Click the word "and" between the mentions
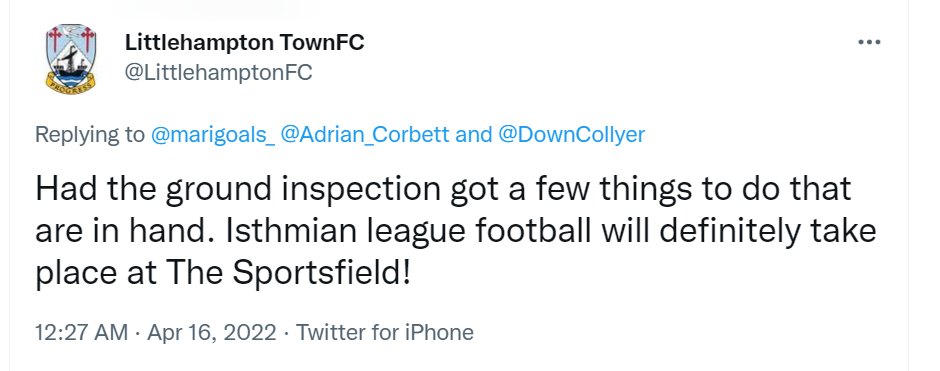This screenshot has height=371, width=940. click(474, 134)
